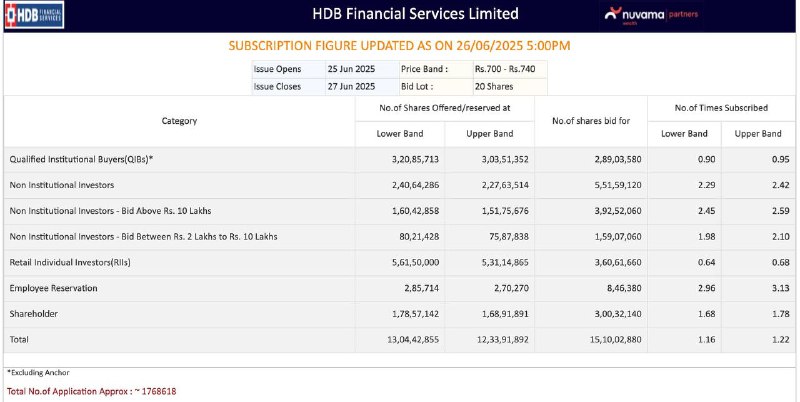The image size is (800, 402).
Task: Select RII subscription value '0.64'
Action: [x=707, y=263]
